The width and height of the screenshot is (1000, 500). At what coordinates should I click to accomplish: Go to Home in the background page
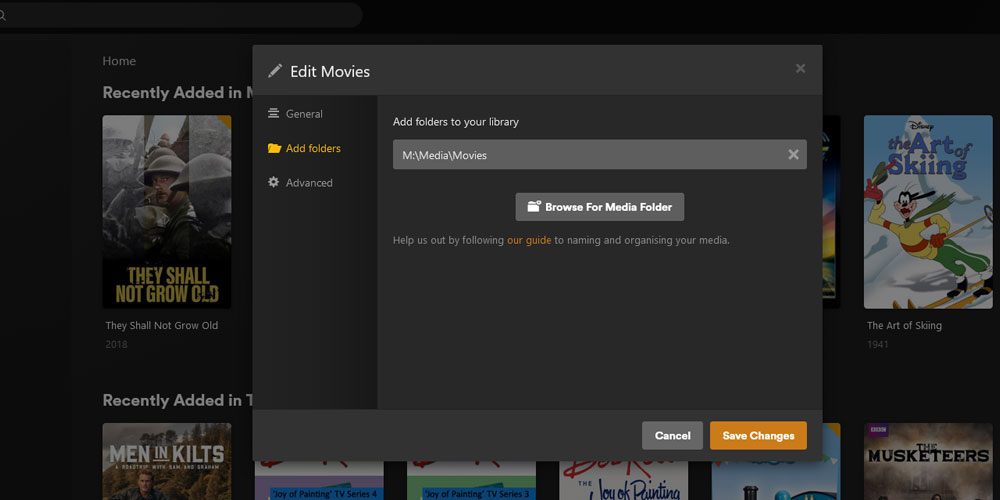coord(119,61)
